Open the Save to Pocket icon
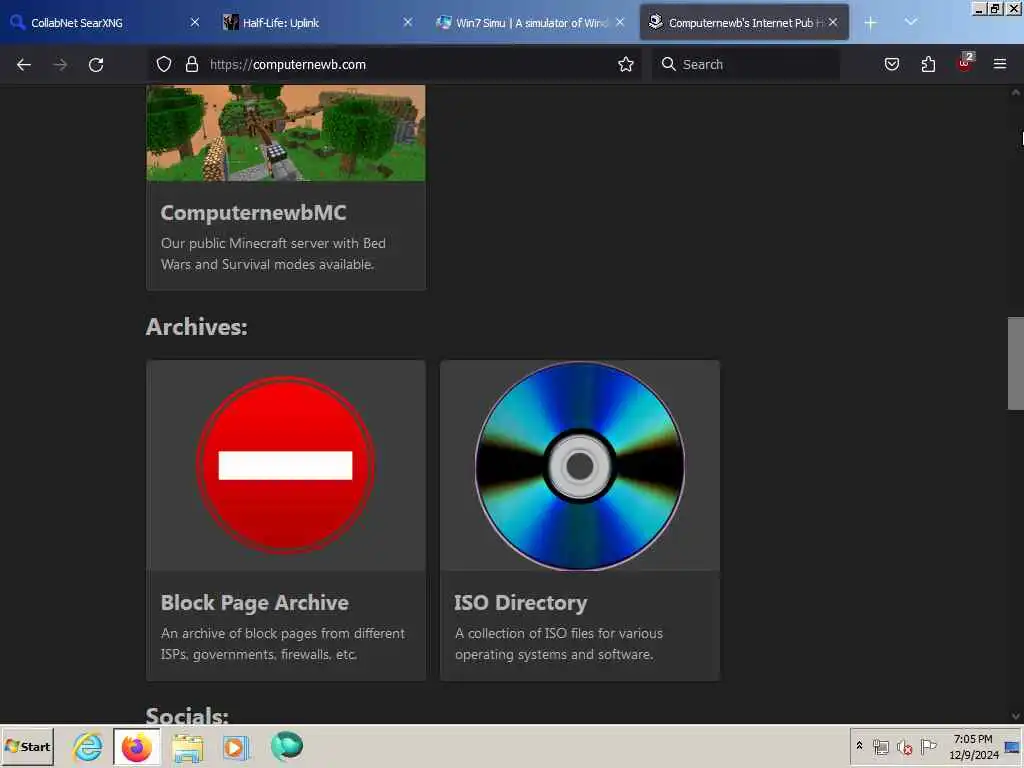 pyautogui.click(x=891, y=64)
